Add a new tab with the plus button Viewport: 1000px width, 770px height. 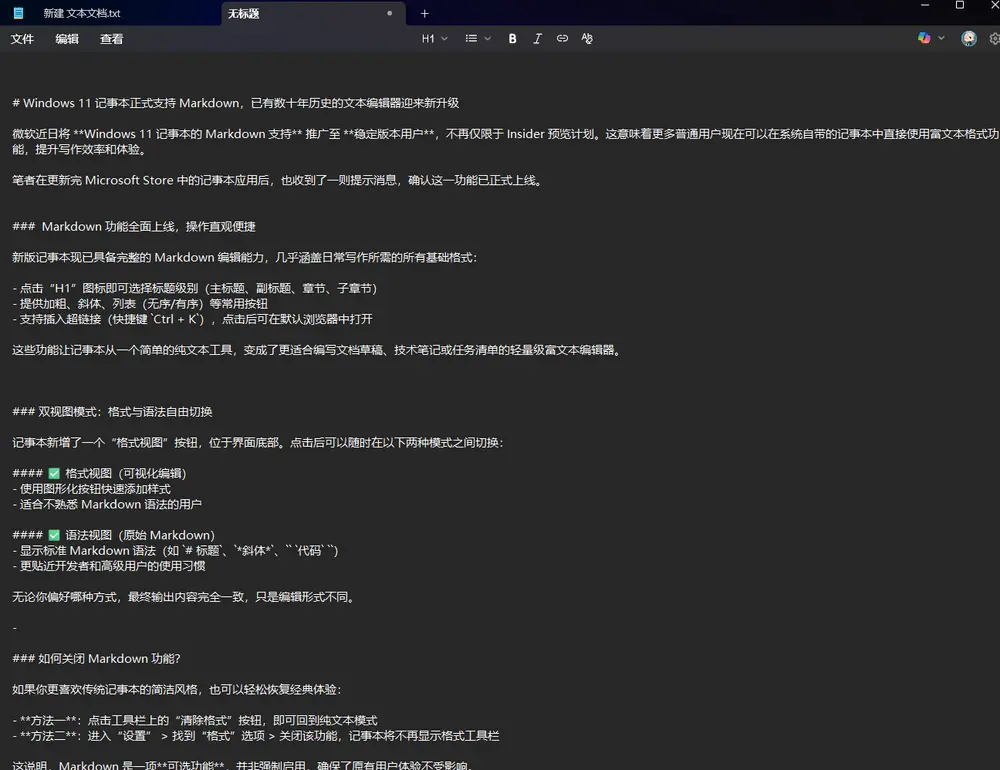pyautogui.click(x=425, y=13)
